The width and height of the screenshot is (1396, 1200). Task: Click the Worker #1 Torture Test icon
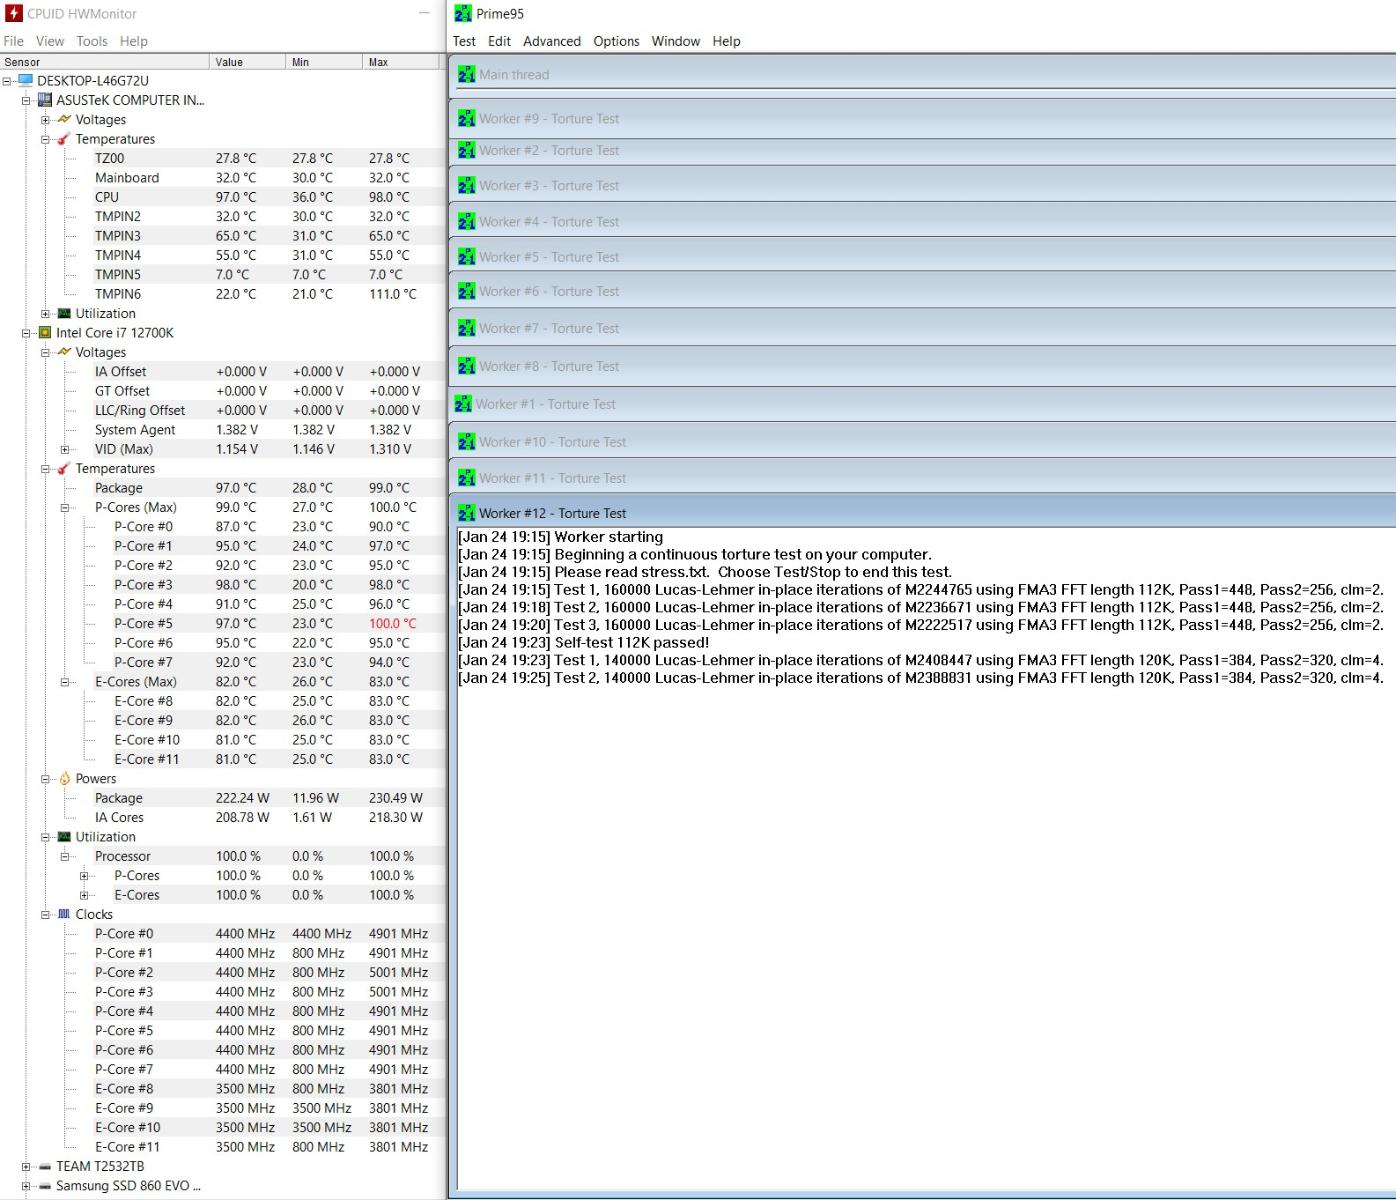463,404
